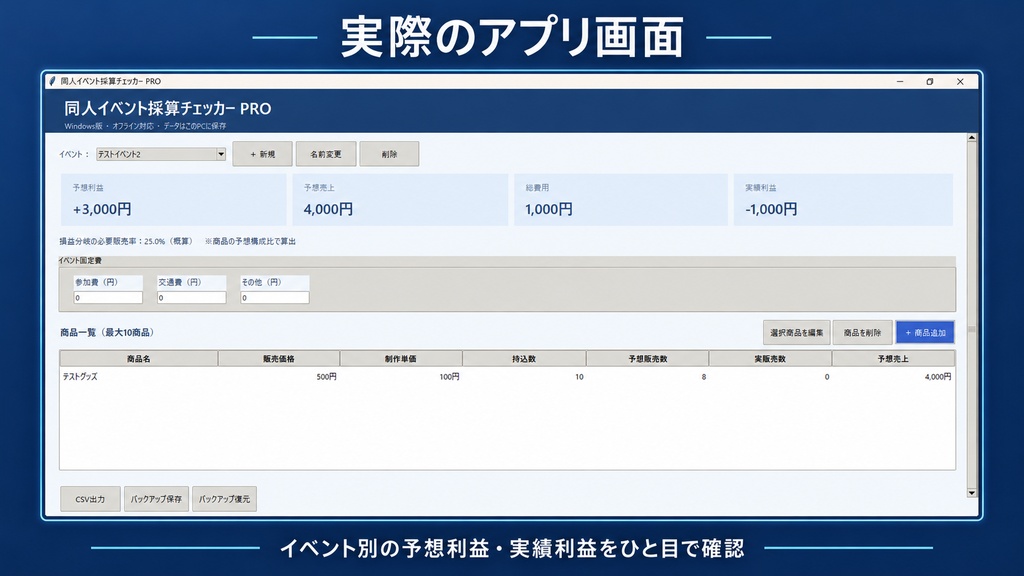Maximize the app window
The height and width of the screenshot is (576, 1024).
pos(930,82)
